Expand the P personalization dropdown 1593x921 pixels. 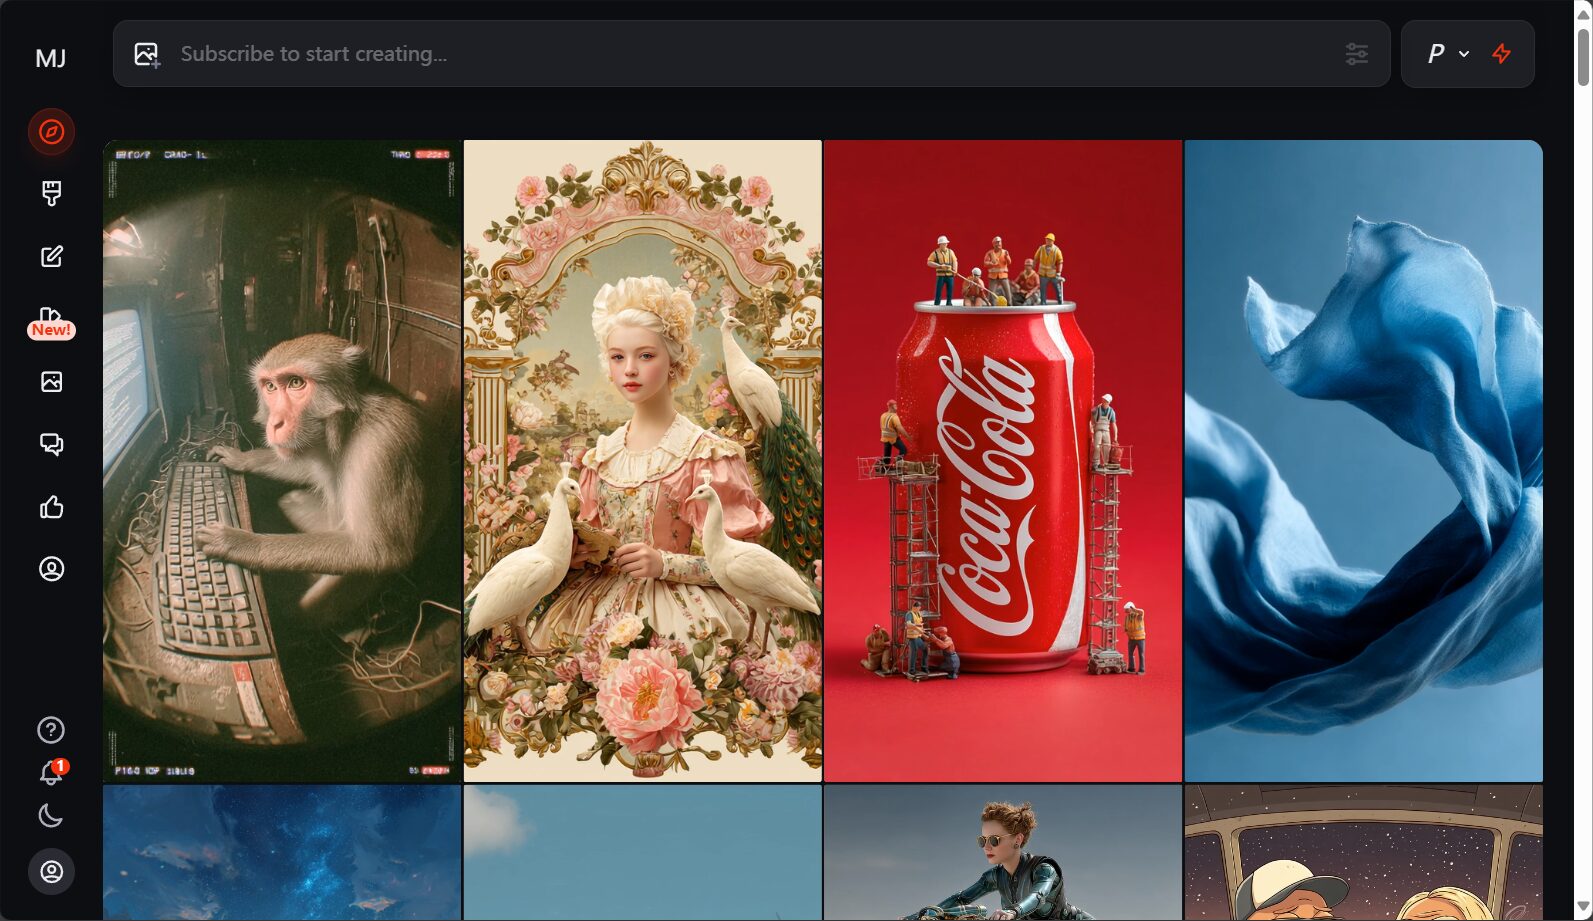[x=1447, y=54]
